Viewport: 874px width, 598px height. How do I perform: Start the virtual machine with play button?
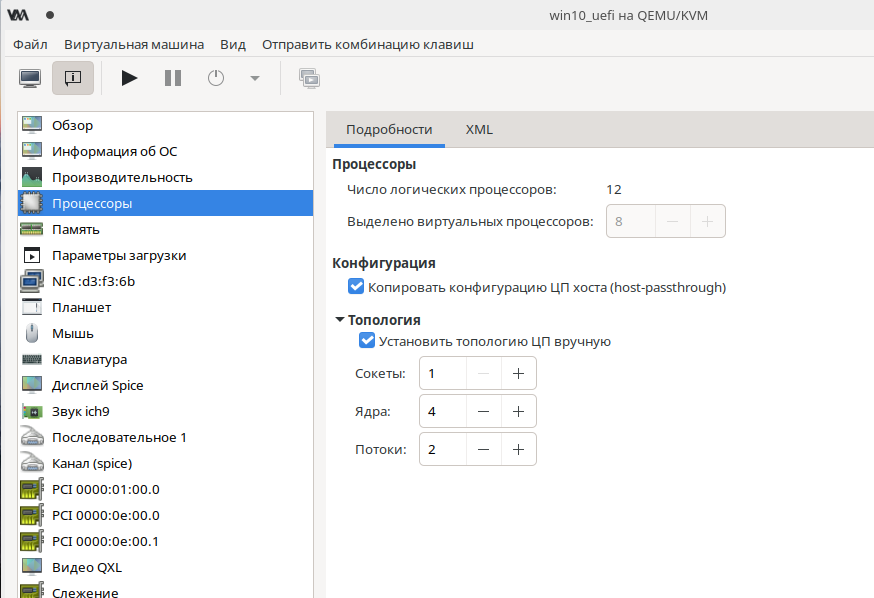(129, 78)
